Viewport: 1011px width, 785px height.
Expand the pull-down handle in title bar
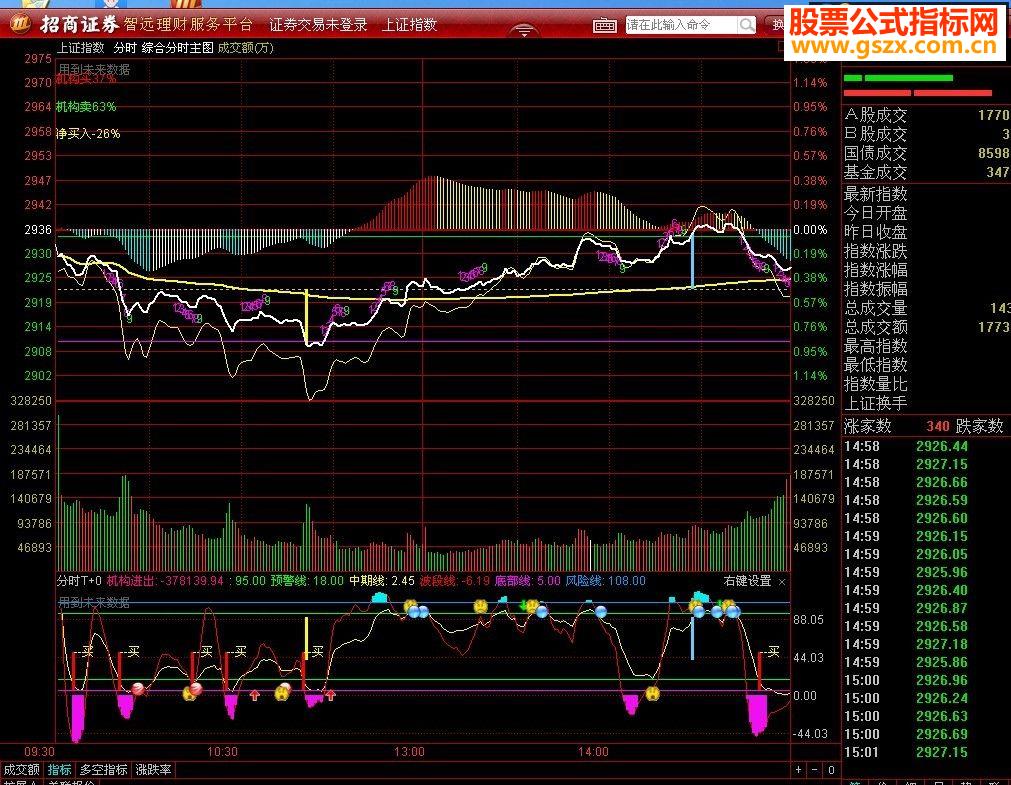[x=524, y=30]
